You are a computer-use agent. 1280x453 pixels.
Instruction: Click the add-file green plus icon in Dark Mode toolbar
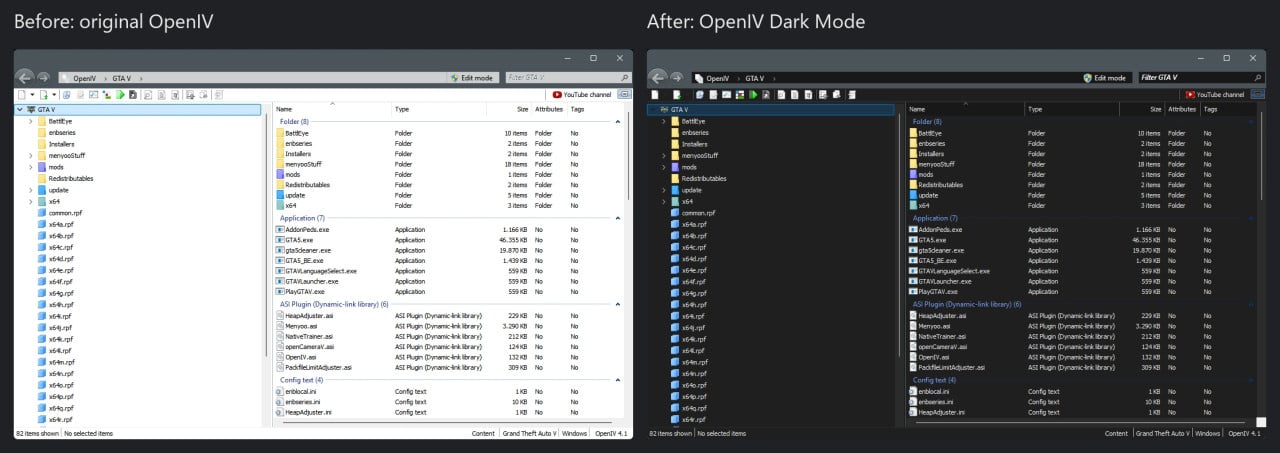(677, 95)
